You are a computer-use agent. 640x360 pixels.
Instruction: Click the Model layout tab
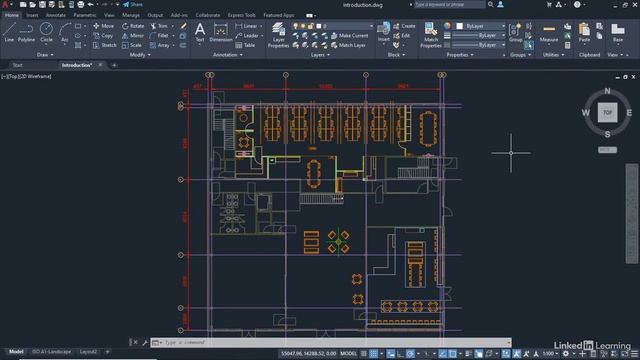point(16,351)
